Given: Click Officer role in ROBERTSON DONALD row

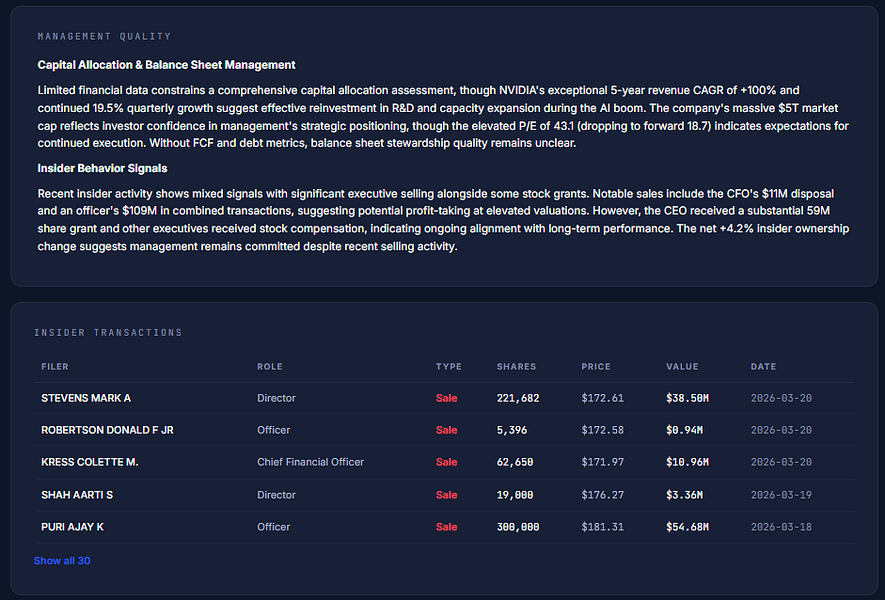Looking at the screenshot, I should click(x=274, y=430).
